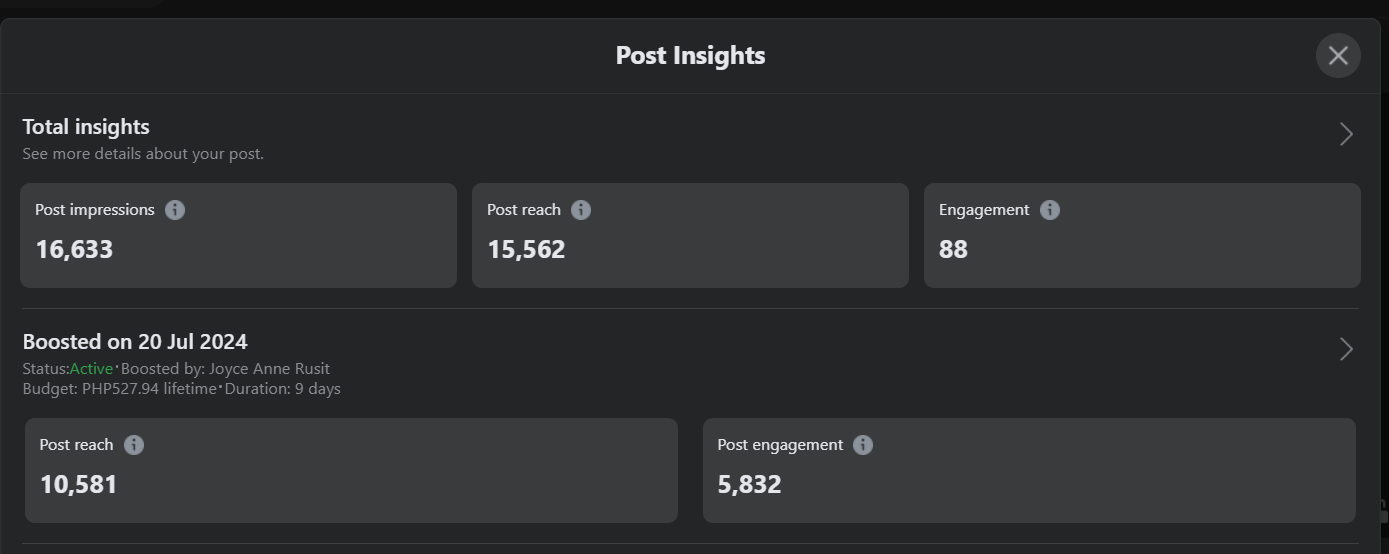Select the 16,633 post impressions value
Image resolution: width=1389 pixels, height=554 pixels.
(x=74, y=249)
